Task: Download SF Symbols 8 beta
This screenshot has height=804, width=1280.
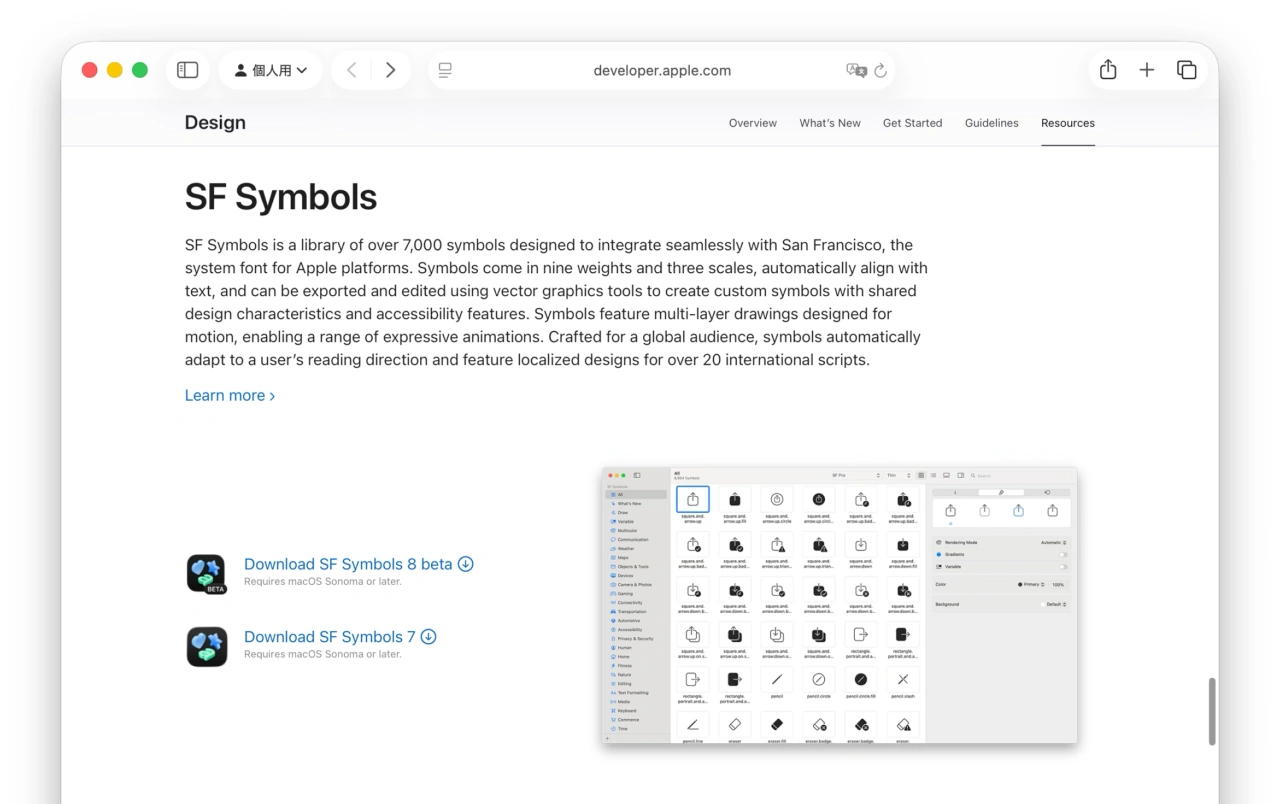Action: [359, 564]
